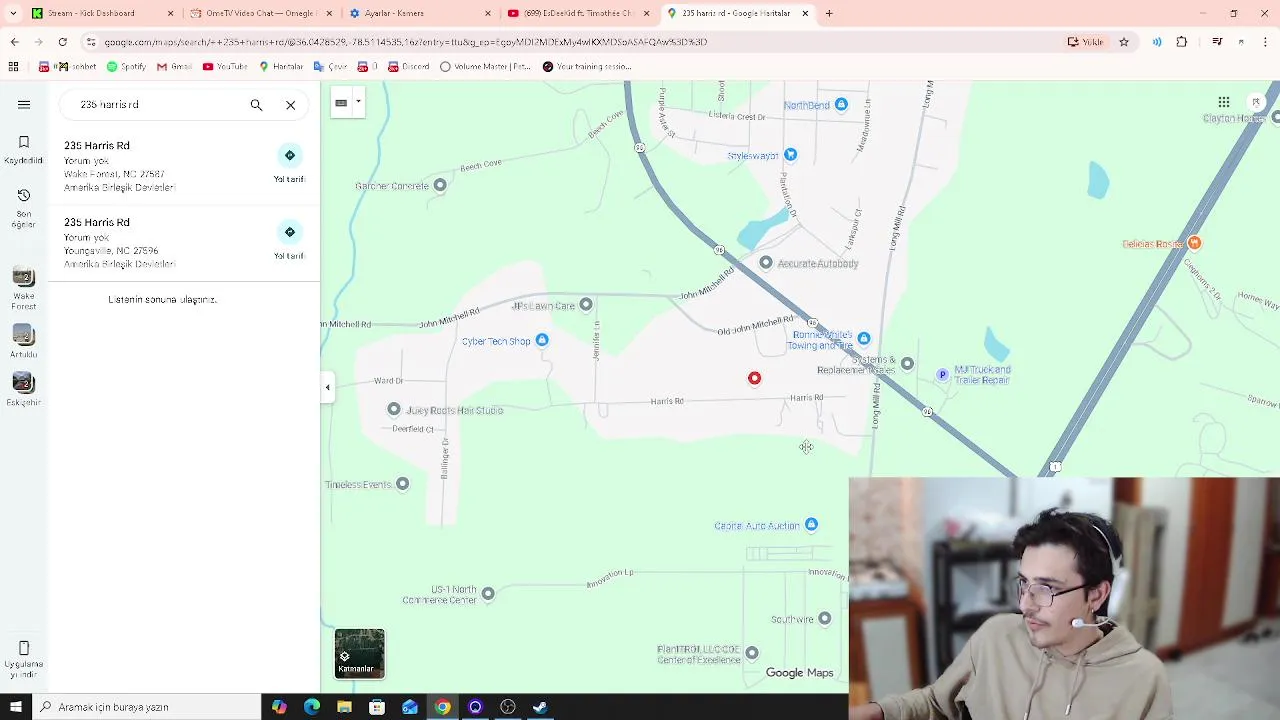Click the Windows taskbar search box
Viewport: 1280px width, 720px height.
[x=146, y=707]
